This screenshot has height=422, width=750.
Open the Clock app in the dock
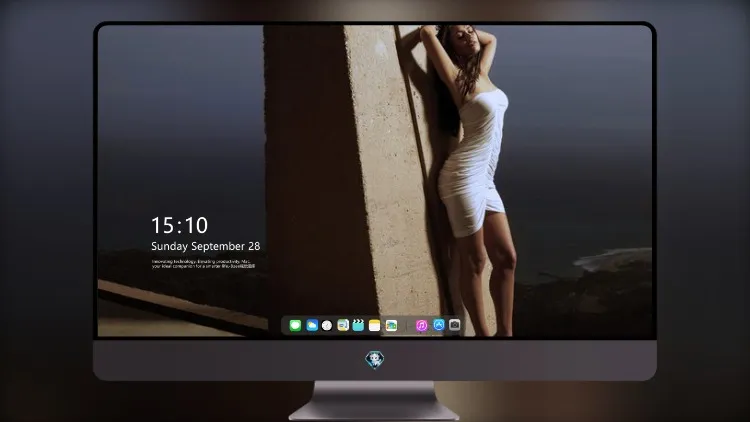pos(327,325)
